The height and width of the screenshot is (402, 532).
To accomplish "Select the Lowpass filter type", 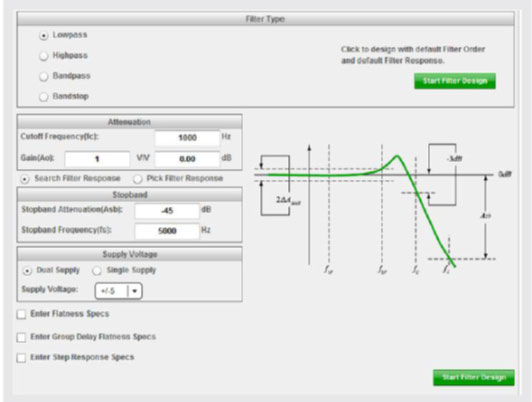I will coord(44,35).
